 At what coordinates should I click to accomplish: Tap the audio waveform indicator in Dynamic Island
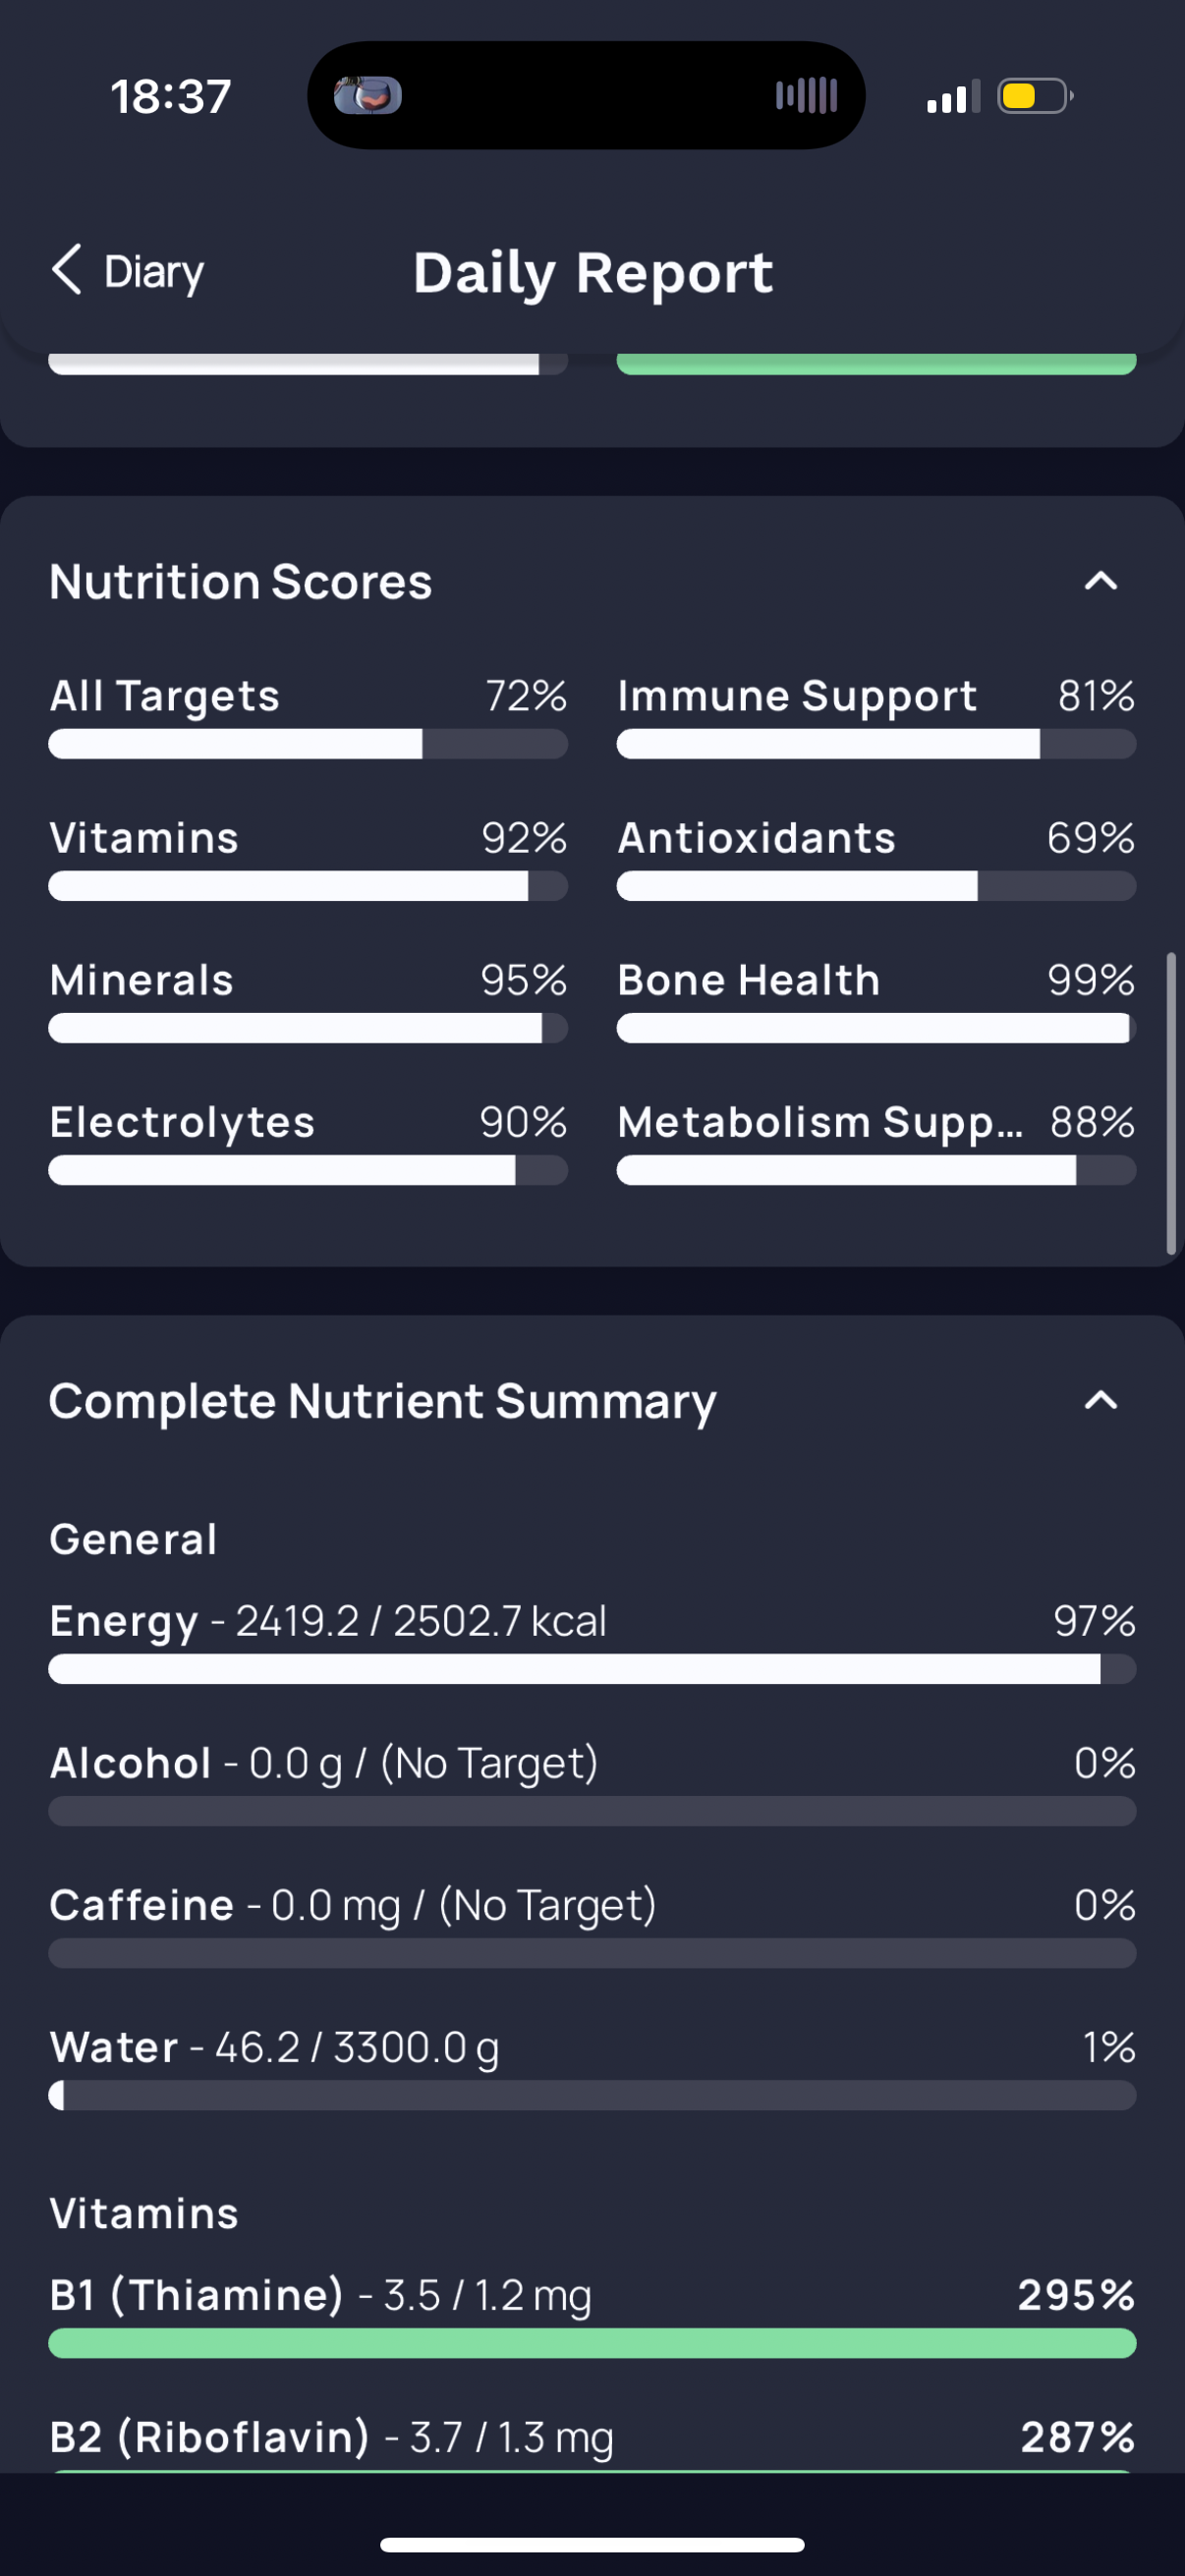[806, 96]
